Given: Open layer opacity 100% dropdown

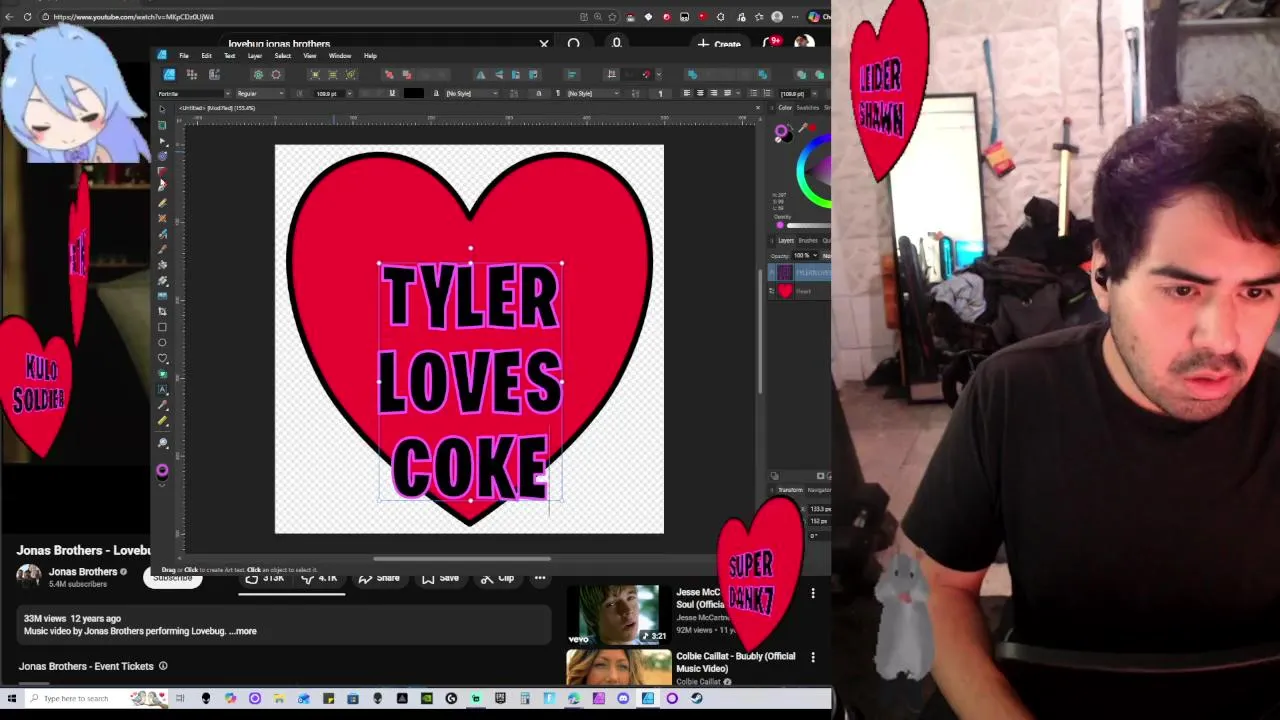Looking at the screenshot, I should [814, 255].
